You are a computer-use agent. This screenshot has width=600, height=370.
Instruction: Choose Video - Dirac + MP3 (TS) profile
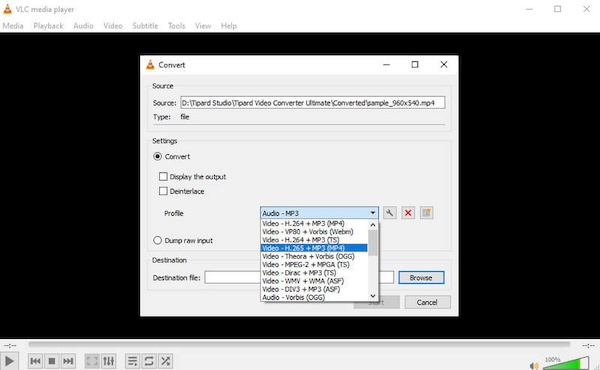tap(314, 273)
